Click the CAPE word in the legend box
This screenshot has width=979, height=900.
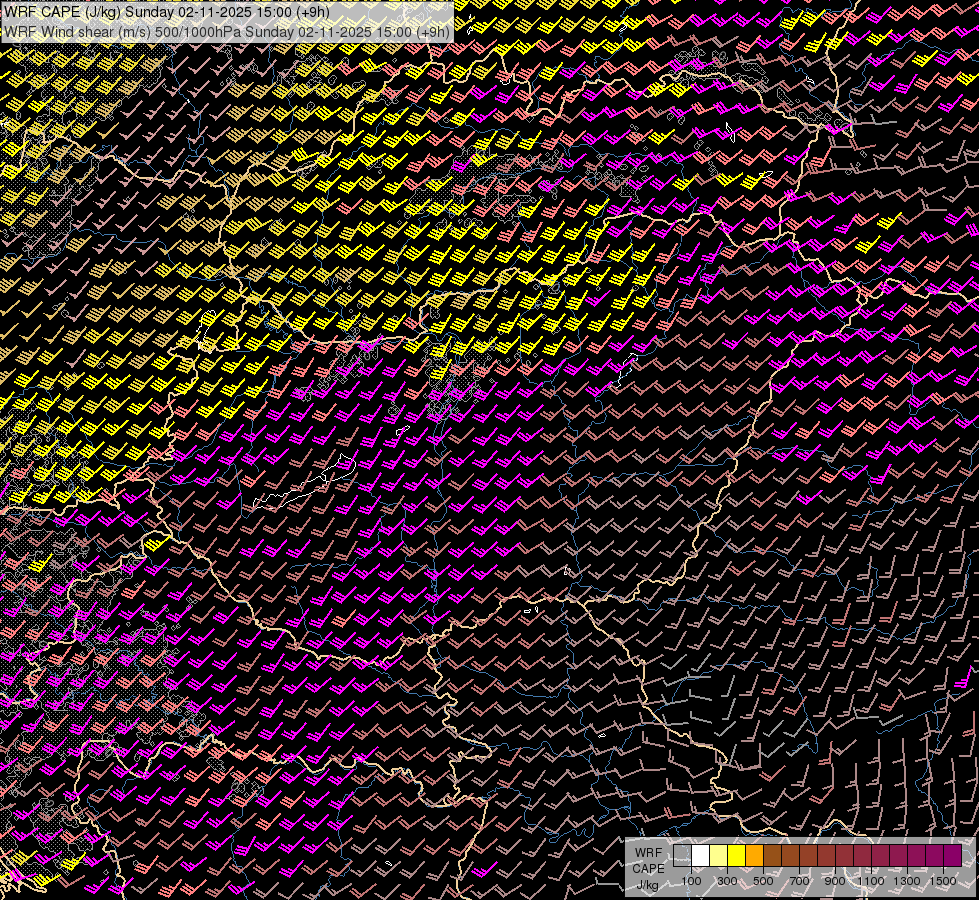point(648,869)
